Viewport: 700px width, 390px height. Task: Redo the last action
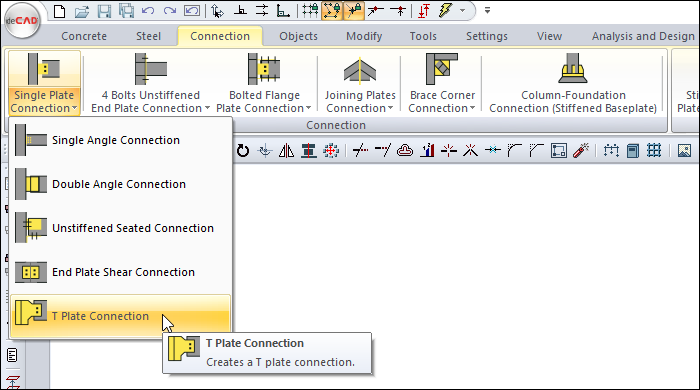tap(170, 11)
